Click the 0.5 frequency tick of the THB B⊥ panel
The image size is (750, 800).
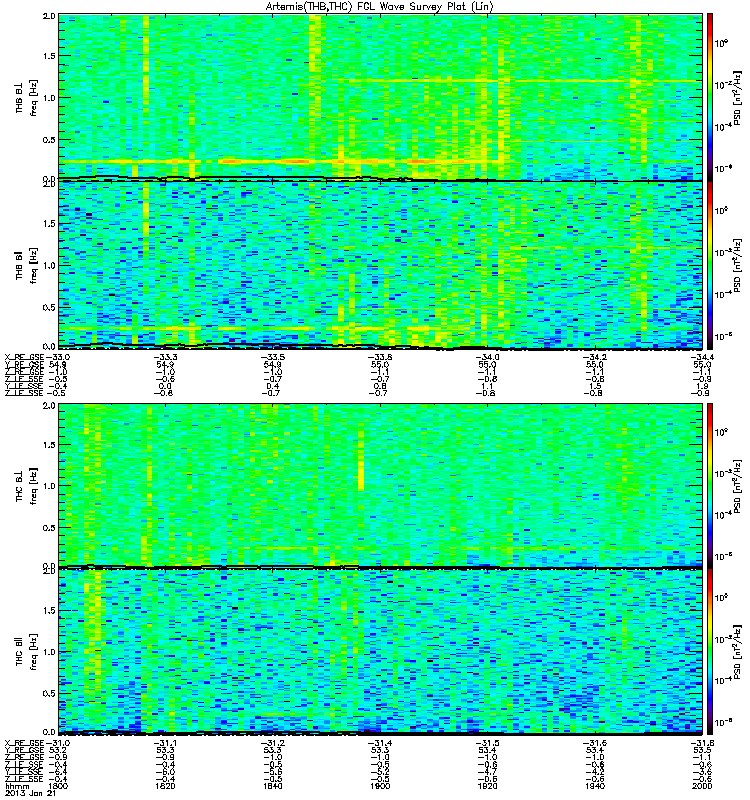click(49, 140)
